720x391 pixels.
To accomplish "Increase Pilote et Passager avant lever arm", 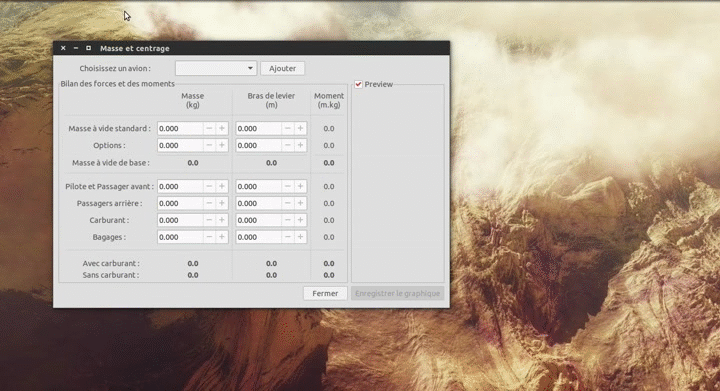I will pyautogui.click(x=300, y=186).
